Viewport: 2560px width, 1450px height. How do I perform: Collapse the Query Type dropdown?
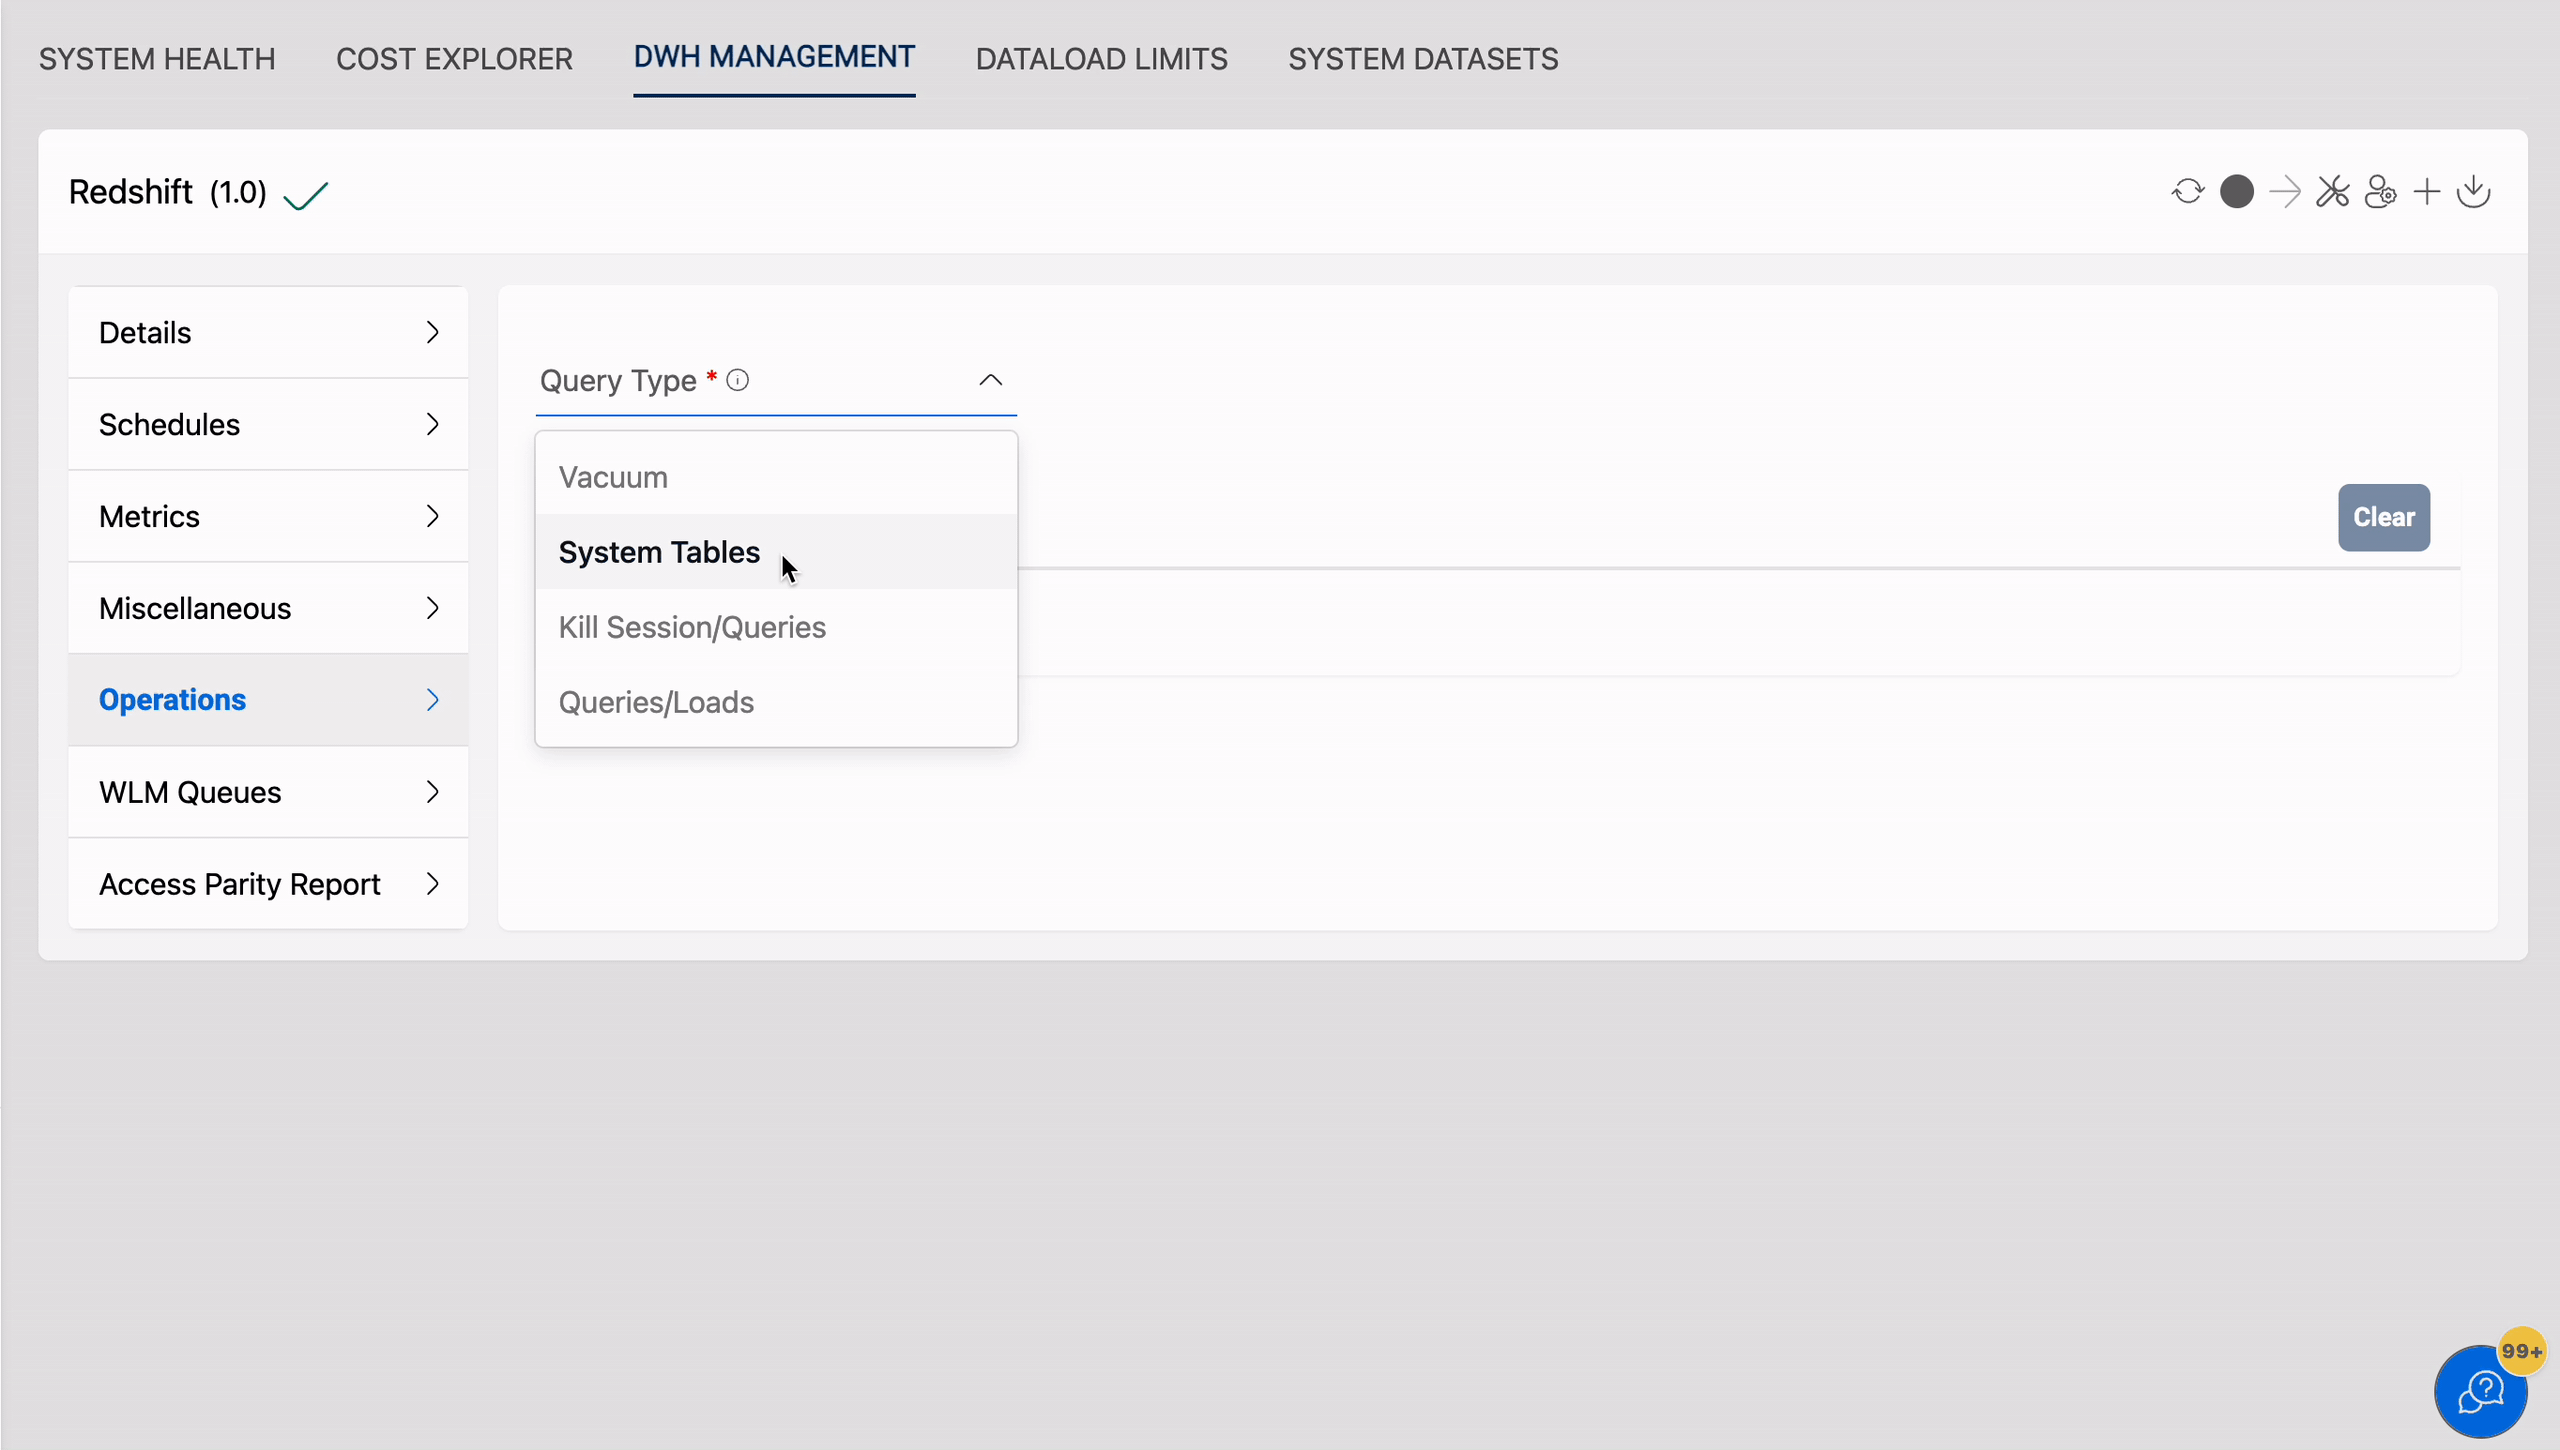point(988,380)
